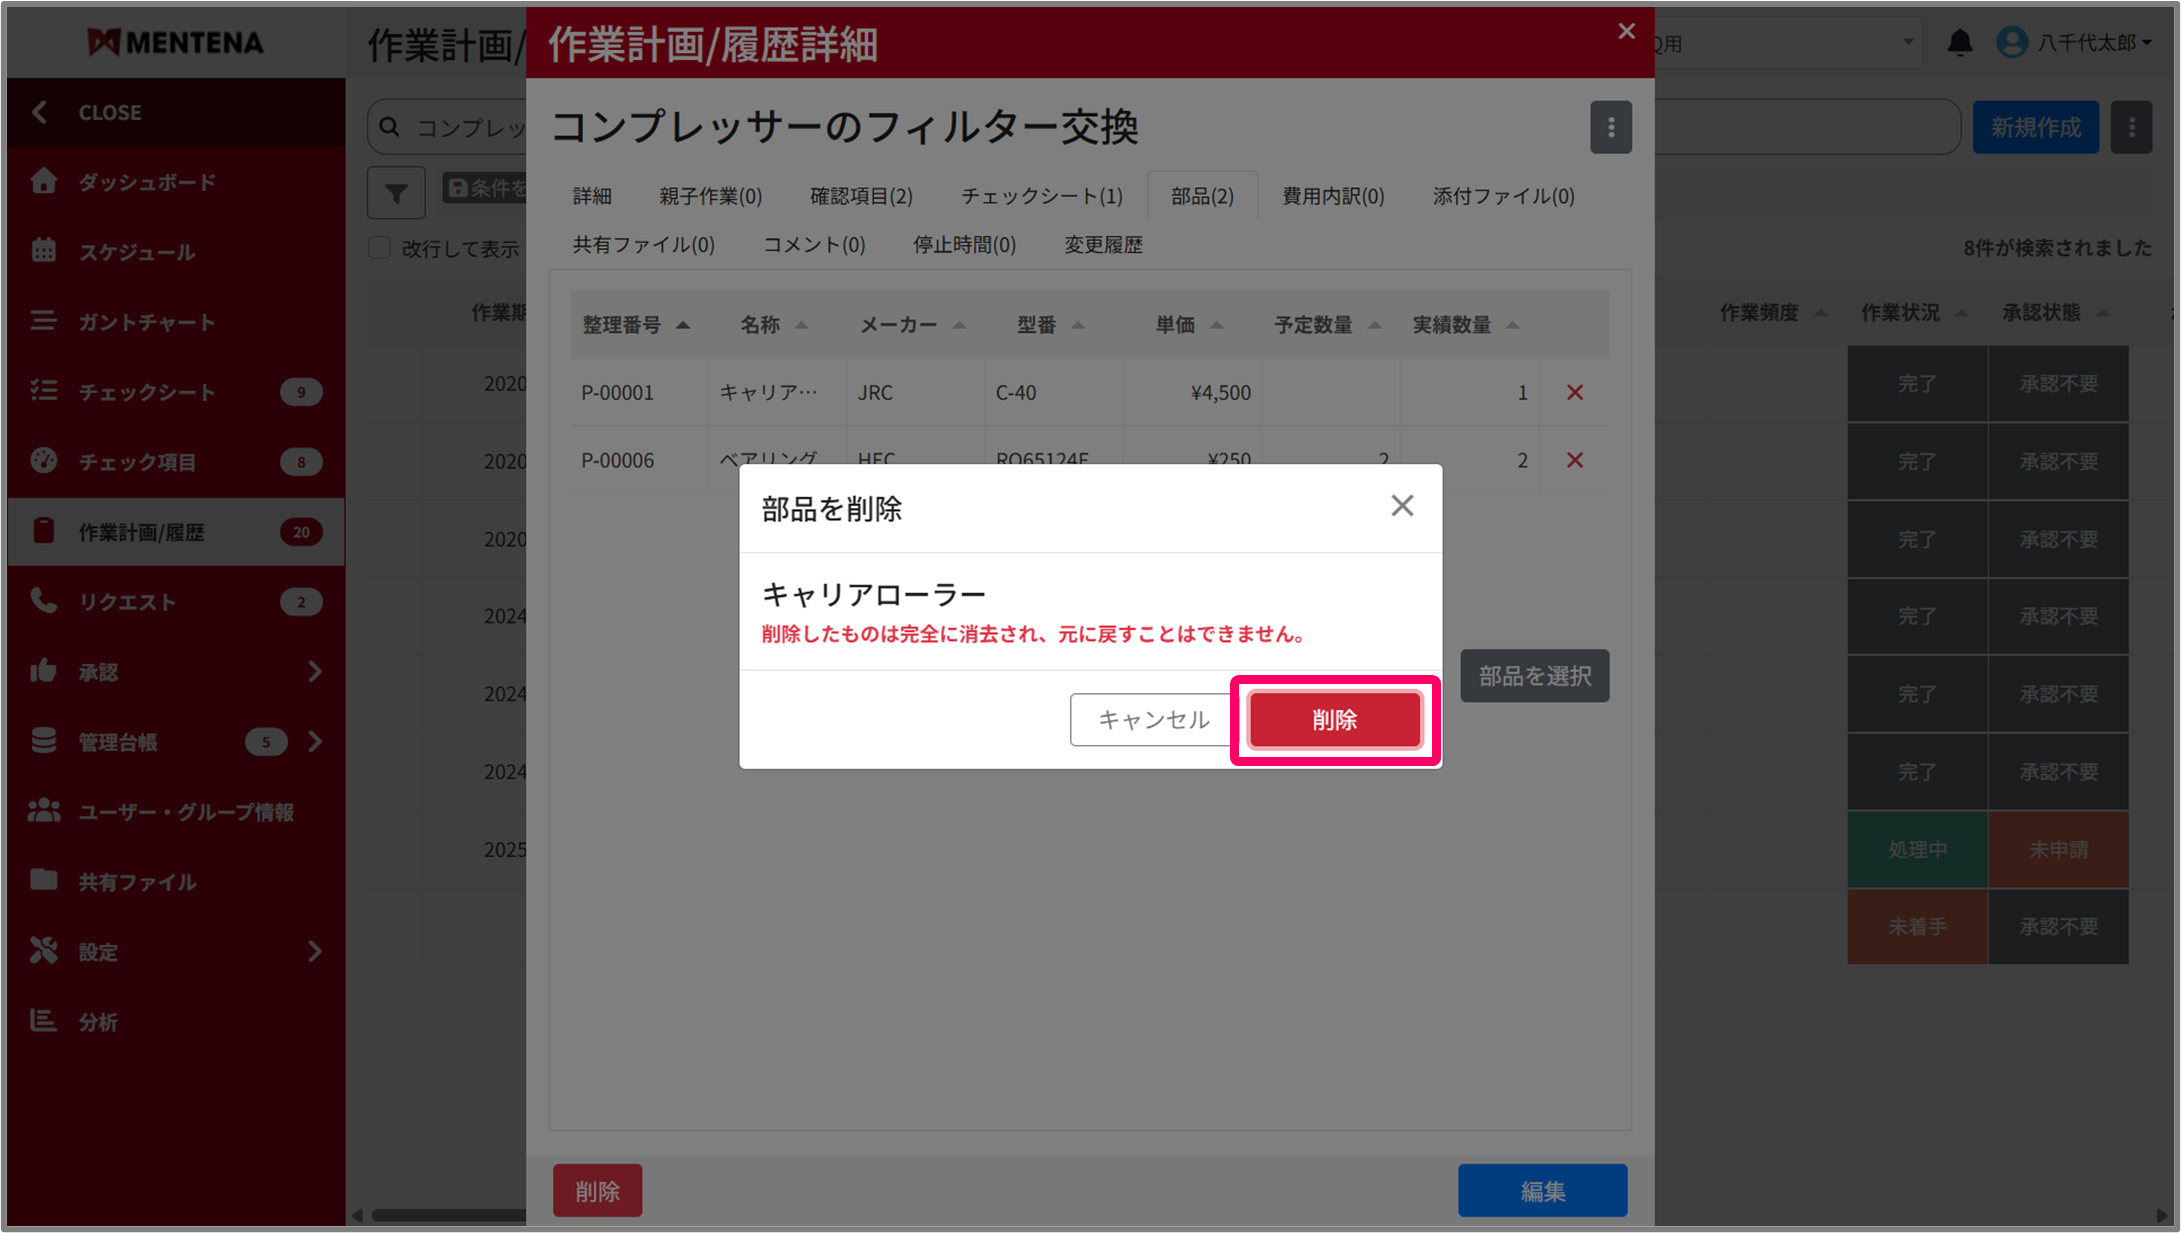
Task: Click the notification bell icon
Action: click(x=1959, y=43)
